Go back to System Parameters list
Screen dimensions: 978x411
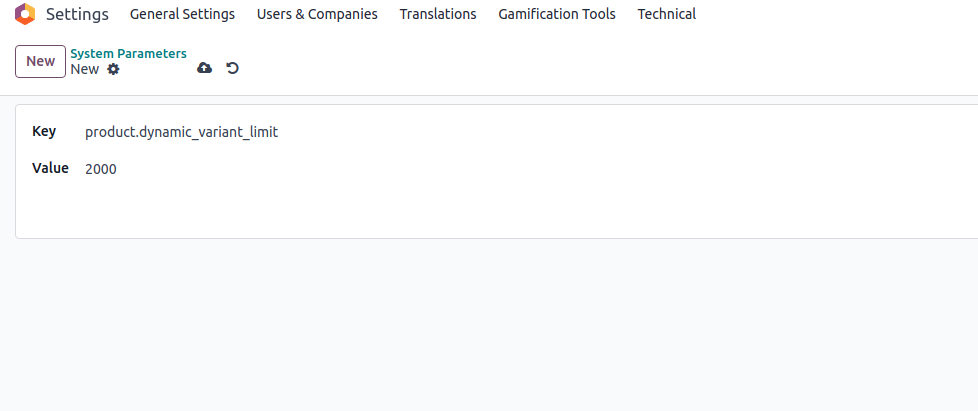pos(128,53)
